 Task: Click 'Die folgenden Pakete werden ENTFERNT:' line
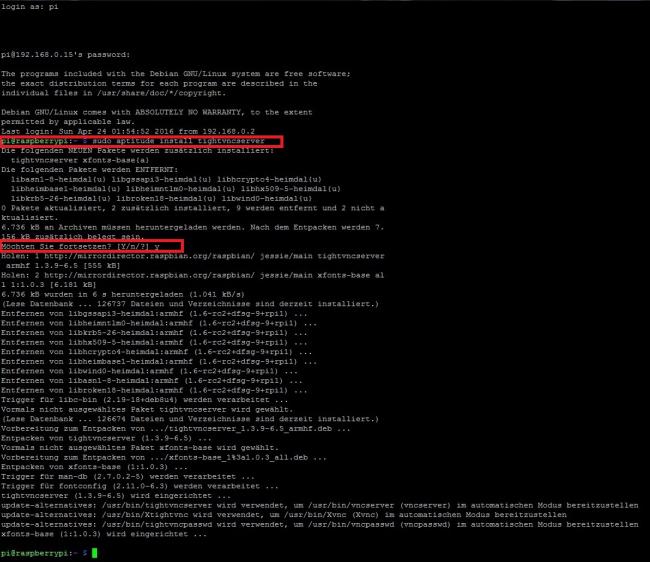90,170
